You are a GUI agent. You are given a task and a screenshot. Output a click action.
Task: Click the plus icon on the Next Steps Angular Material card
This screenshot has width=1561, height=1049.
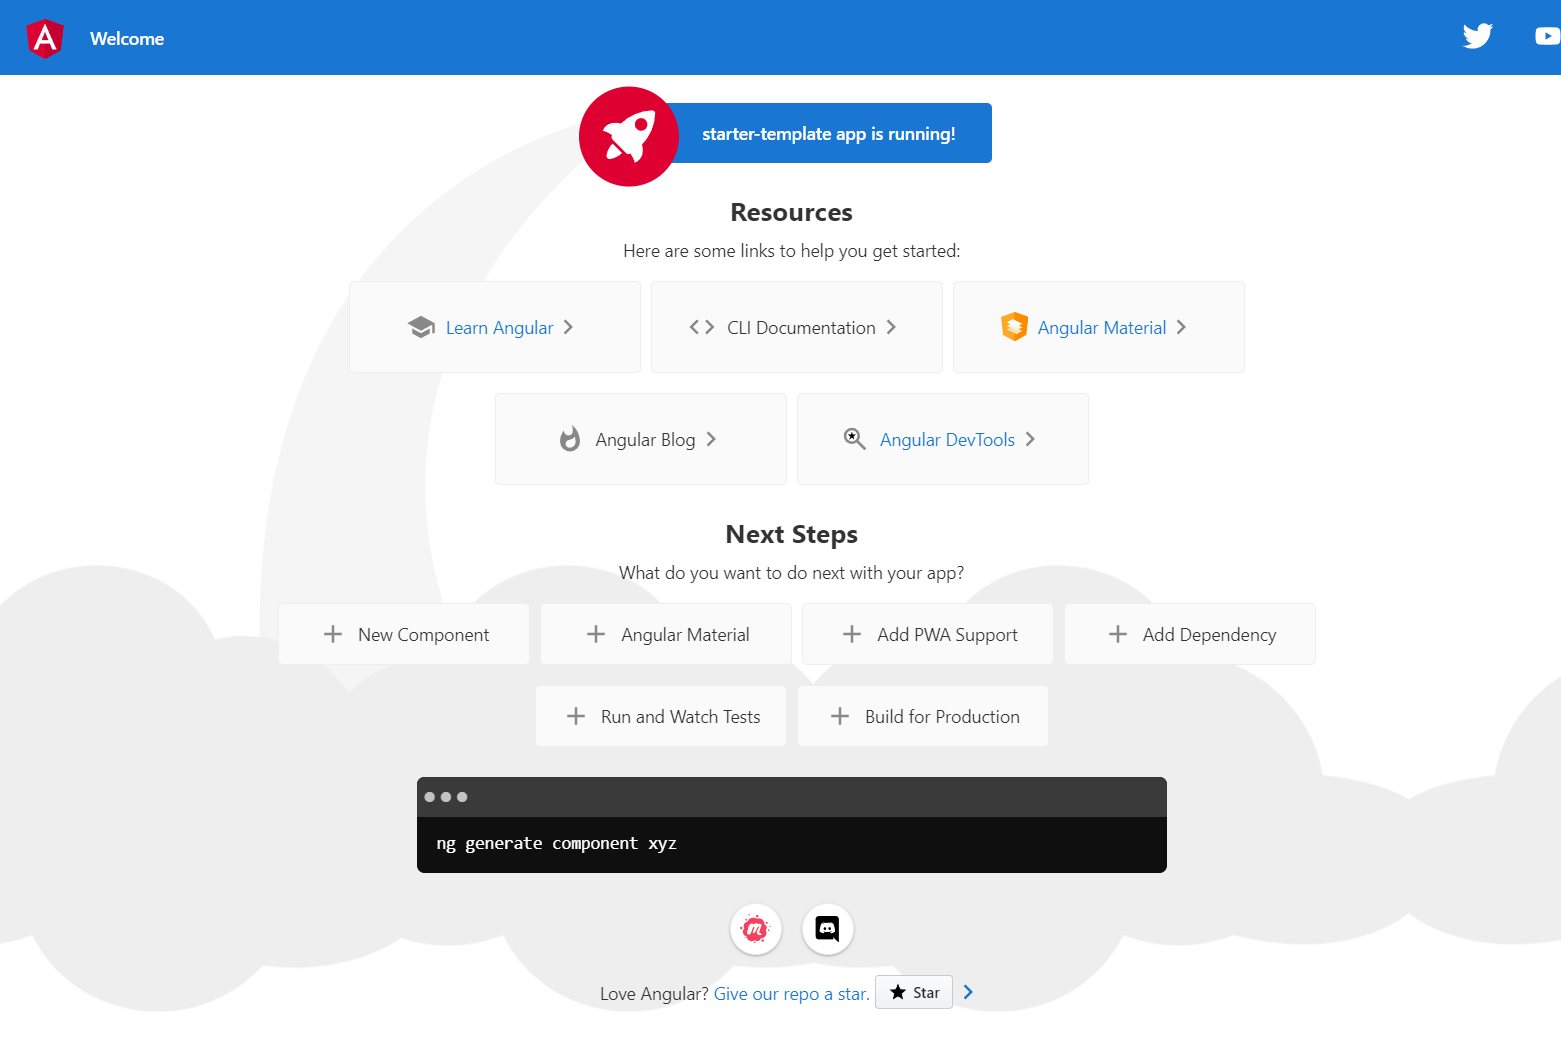pos(596,634)
